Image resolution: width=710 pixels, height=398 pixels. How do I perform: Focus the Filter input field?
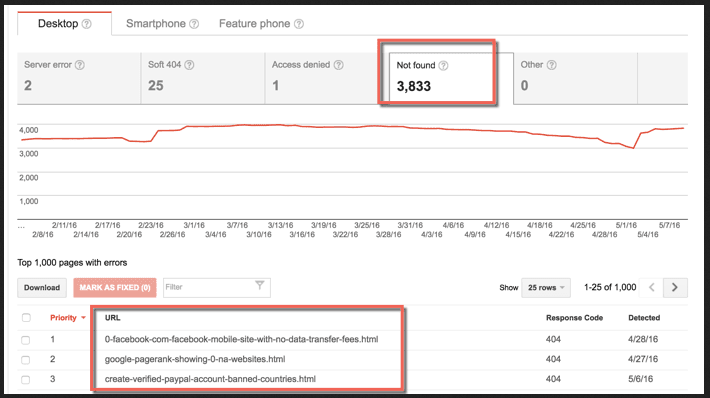pos(216,288)
